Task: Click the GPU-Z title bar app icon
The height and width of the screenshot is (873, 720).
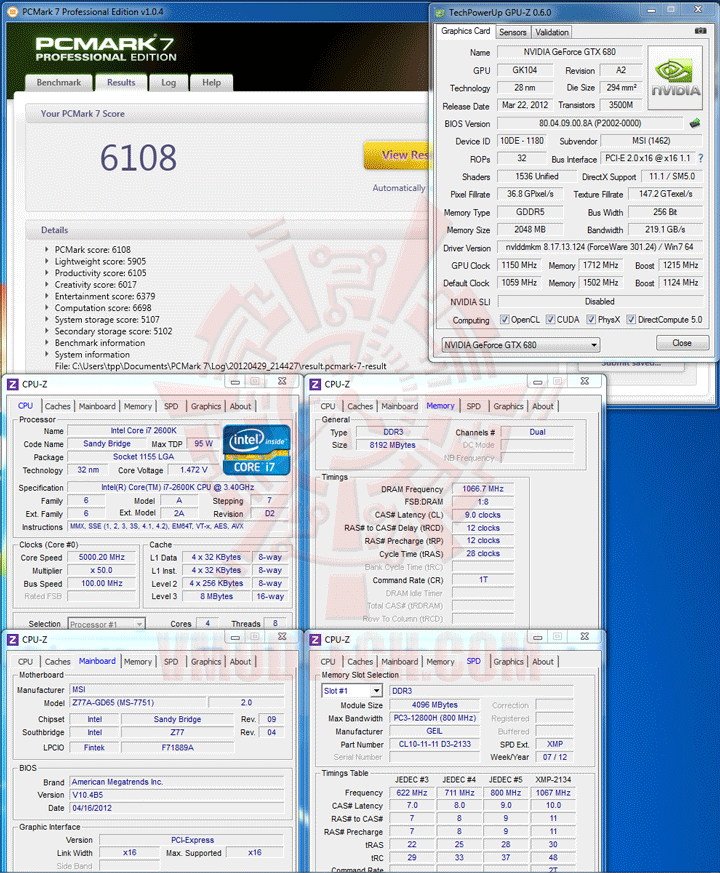Action: pos(440,12)
